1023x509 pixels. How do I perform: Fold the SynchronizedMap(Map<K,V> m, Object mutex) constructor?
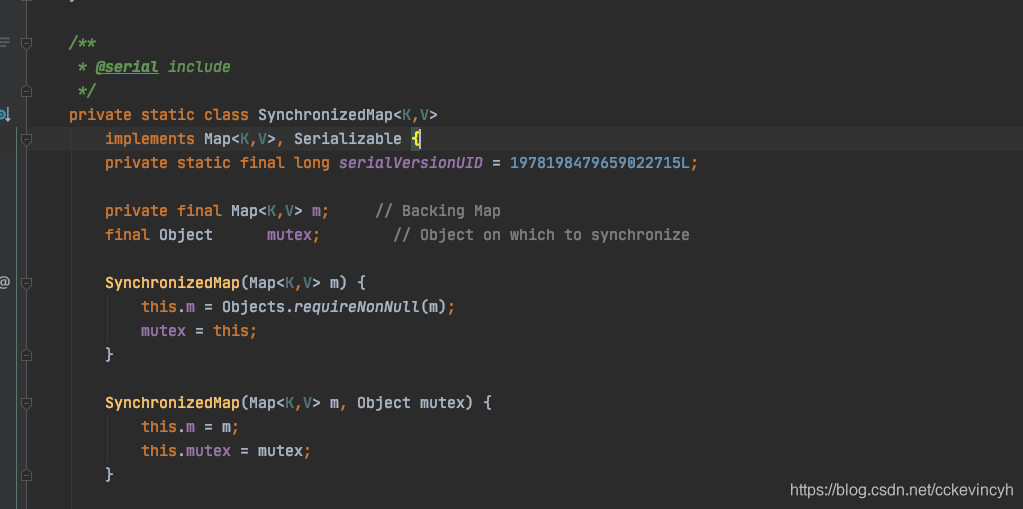(26, 403)
